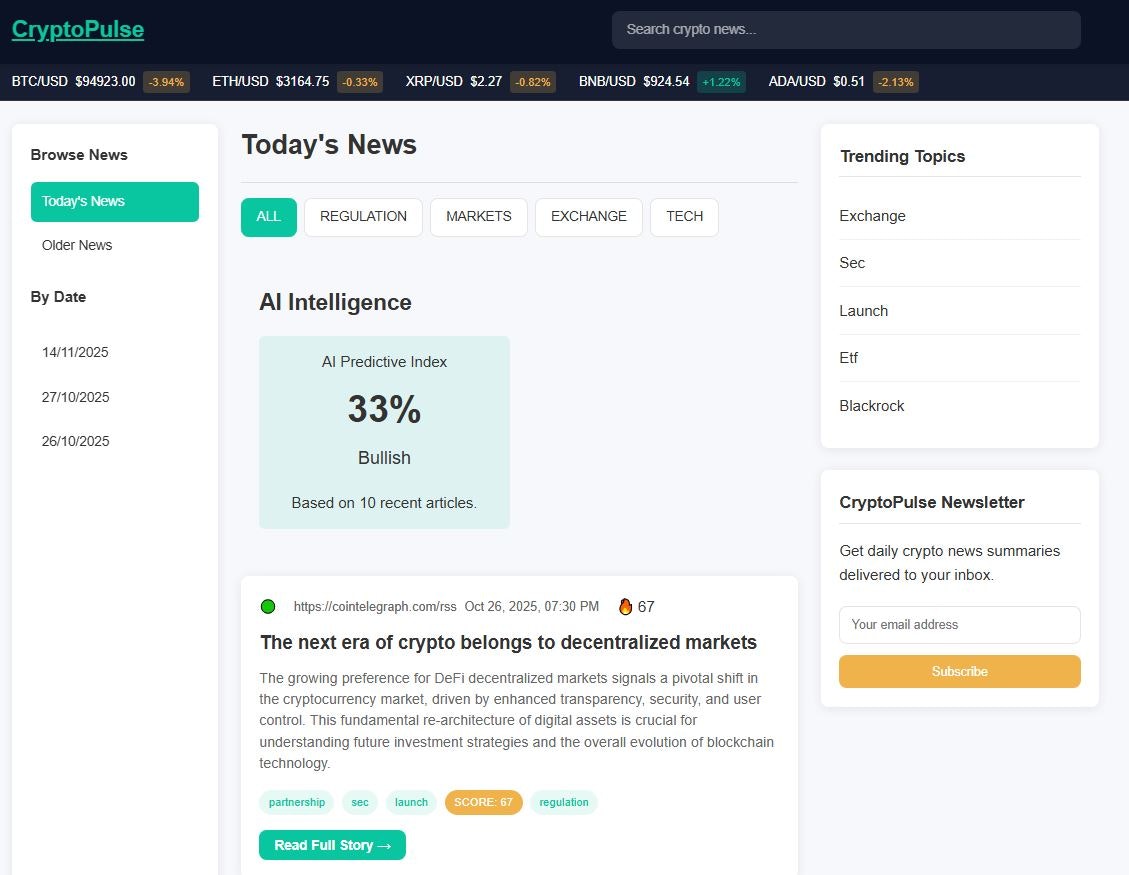Viewport: 1129px width, 875px height.
Task: Click the SCORE: 67 orange badge
Action: click(484, 802)
